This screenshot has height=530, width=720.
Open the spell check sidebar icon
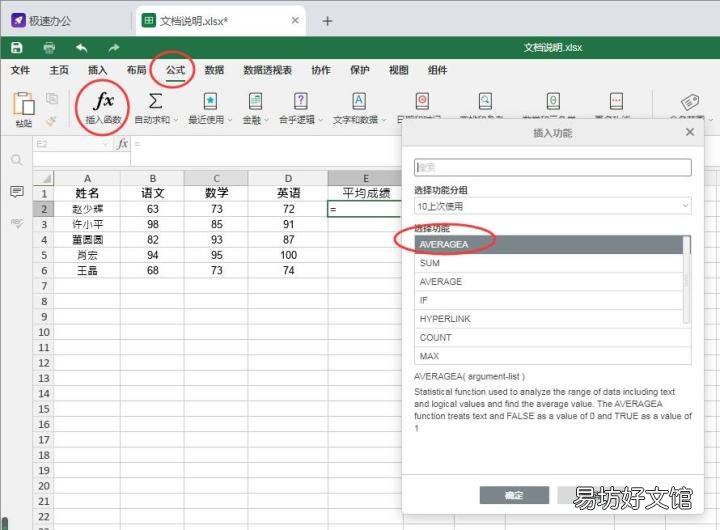coord(17,223)
